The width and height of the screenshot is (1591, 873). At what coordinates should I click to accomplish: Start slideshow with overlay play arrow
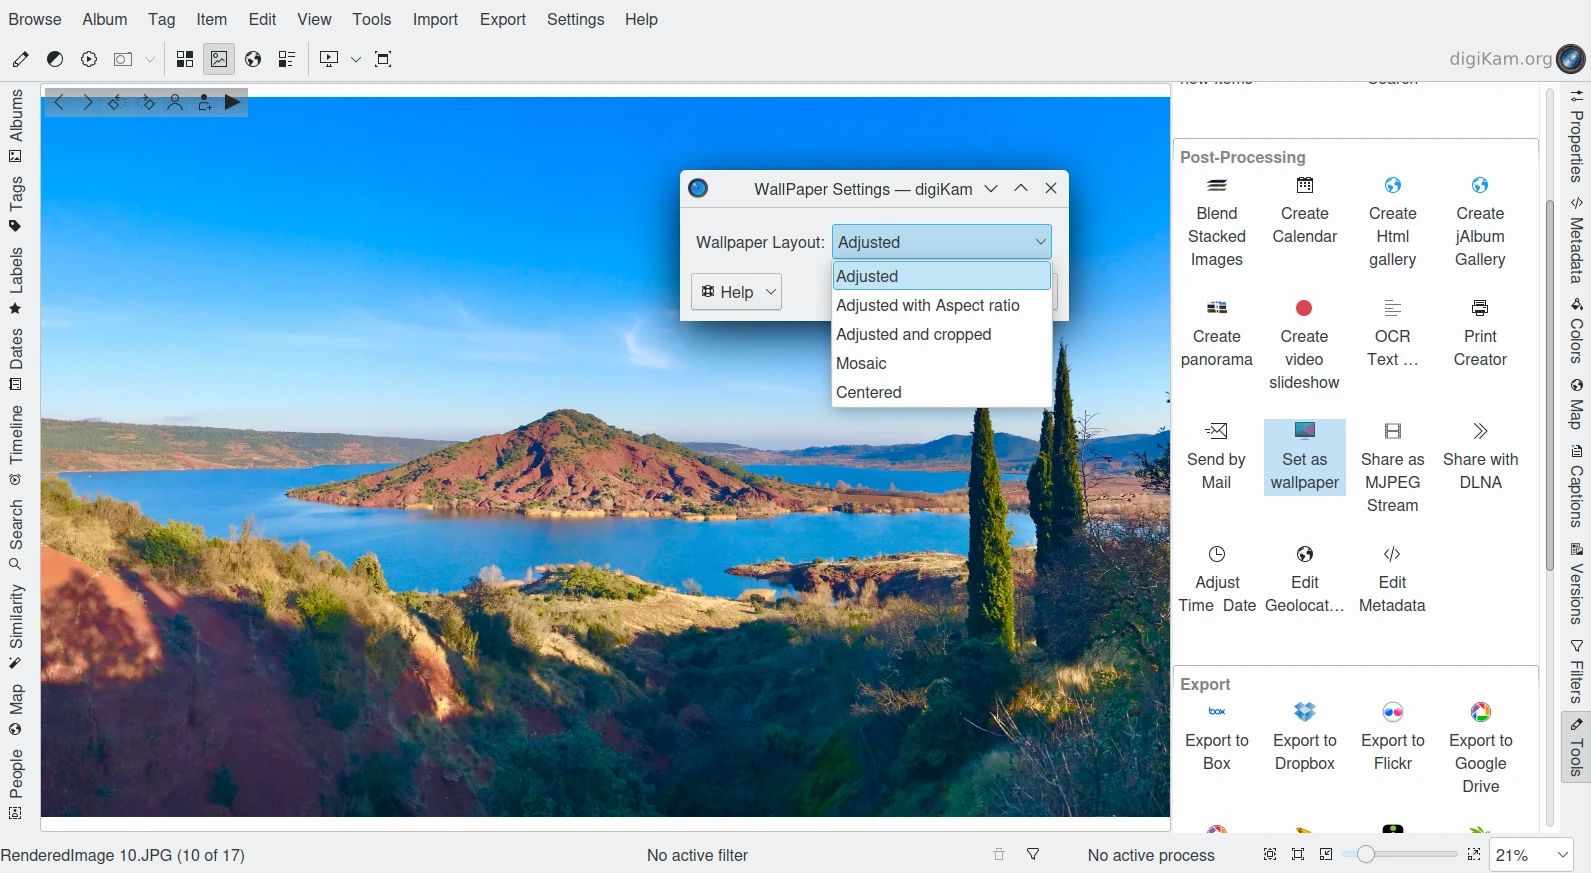coord(232,102)
